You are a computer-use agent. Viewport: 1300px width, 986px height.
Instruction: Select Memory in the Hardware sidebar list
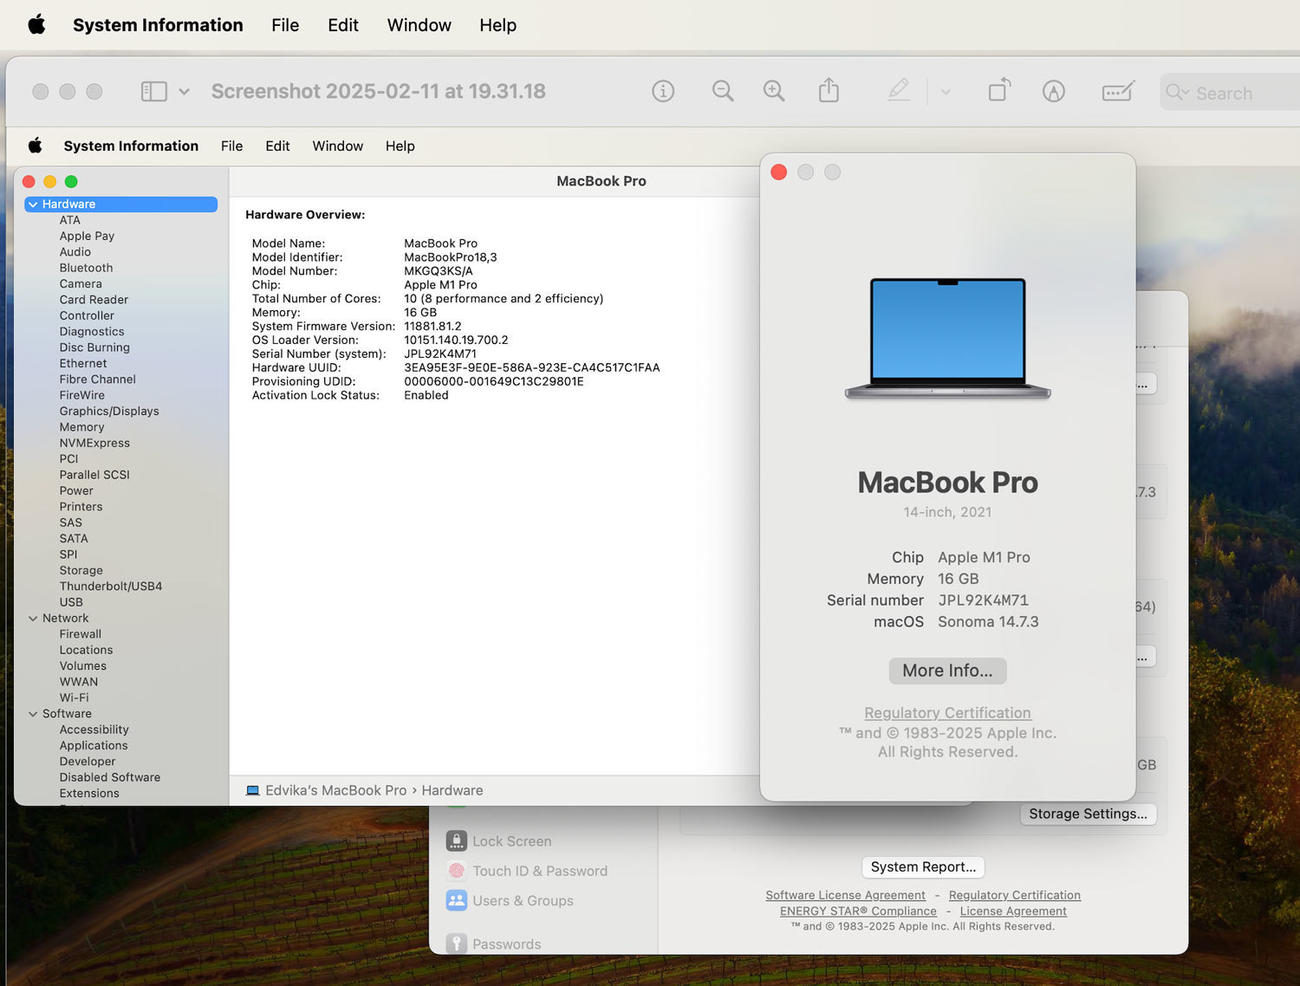pos(82,427)
